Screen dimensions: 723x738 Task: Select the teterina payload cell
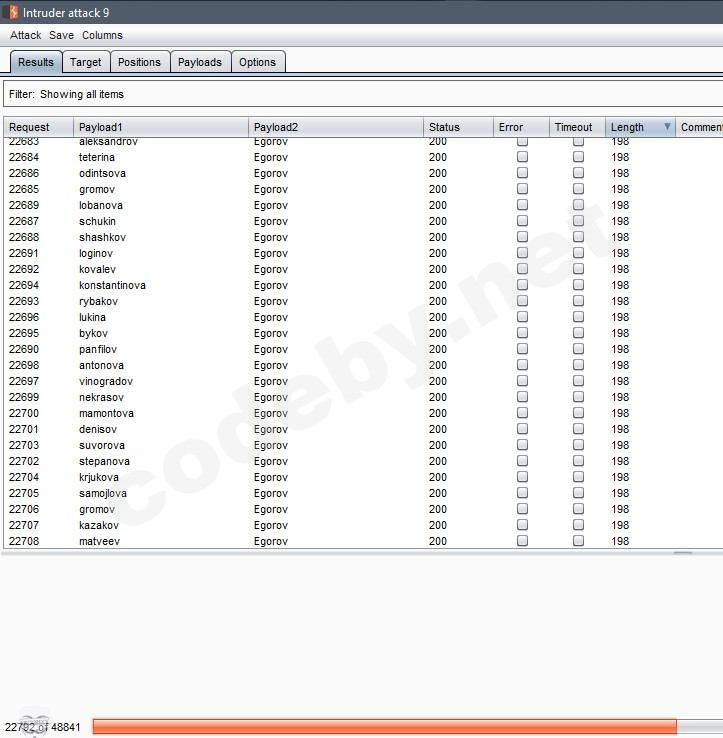96,157
